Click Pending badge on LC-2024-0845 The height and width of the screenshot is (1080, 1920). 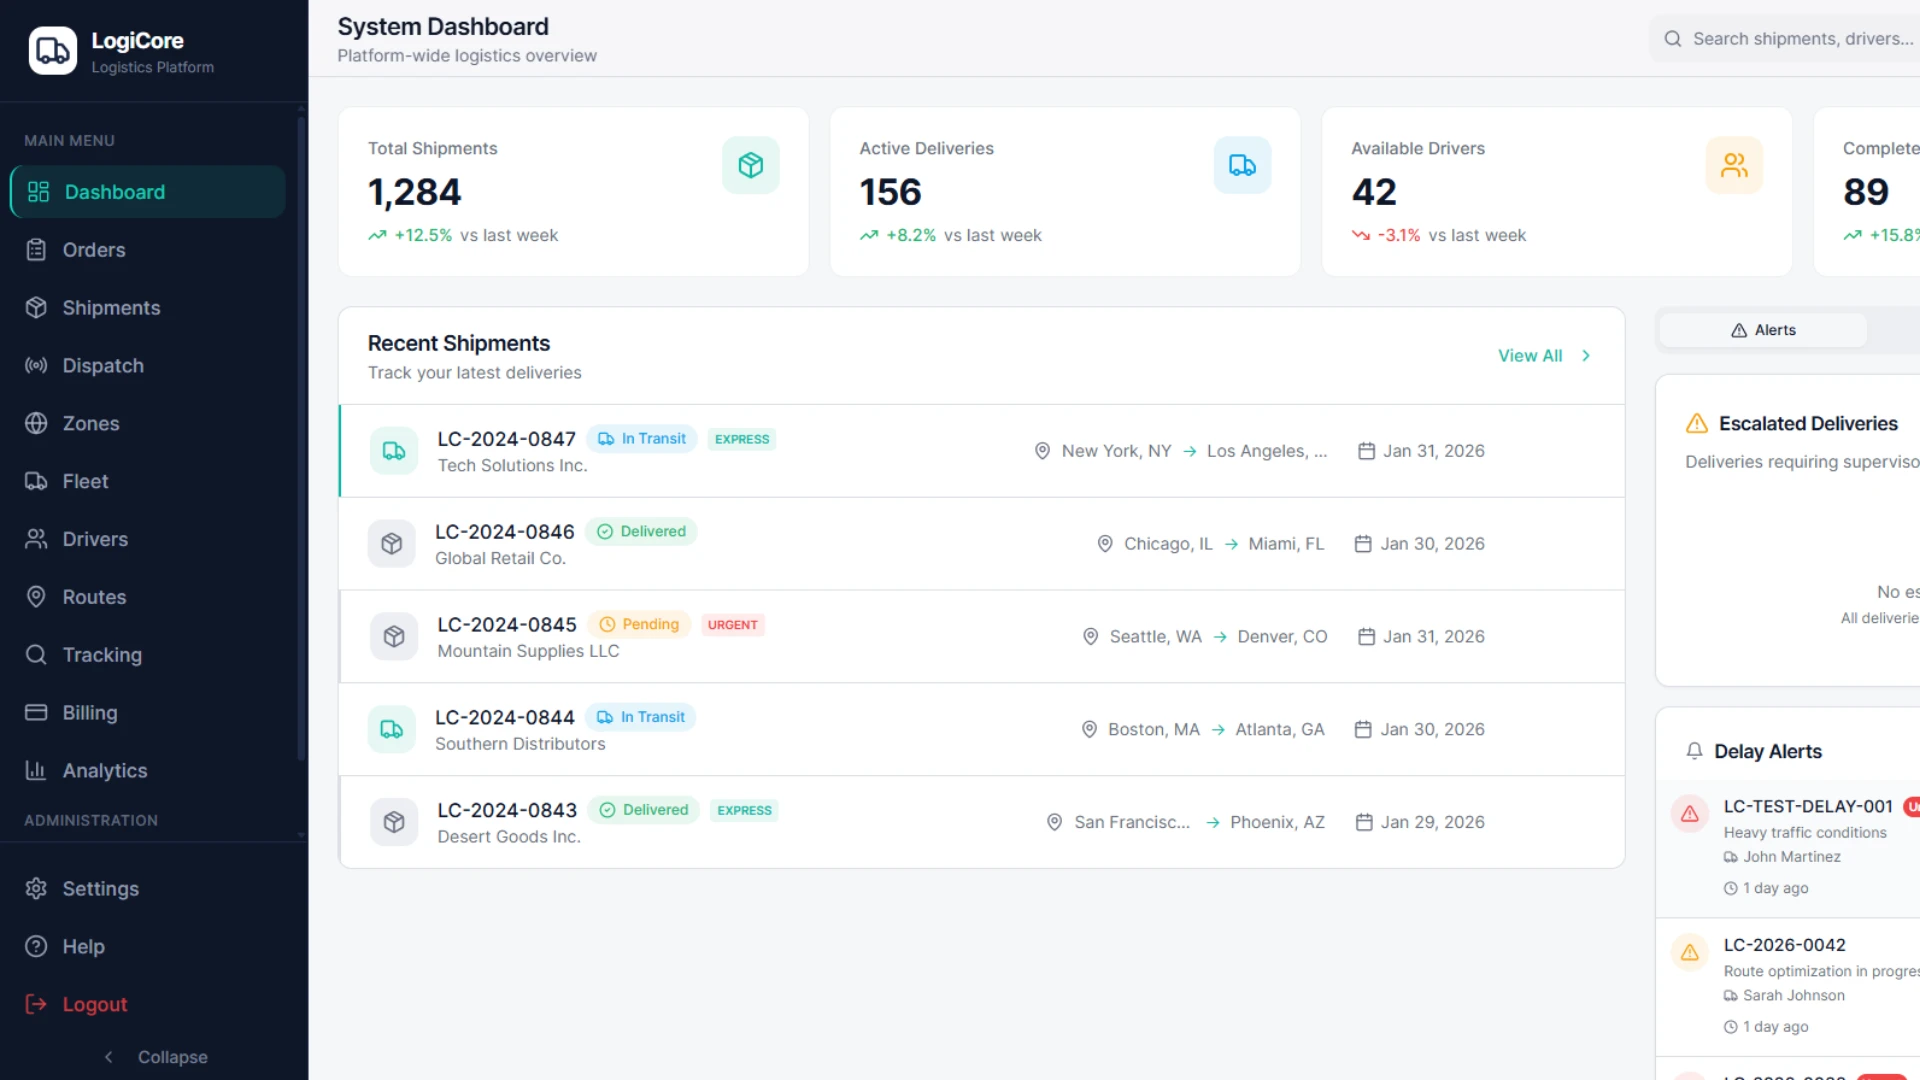(639, 625)
